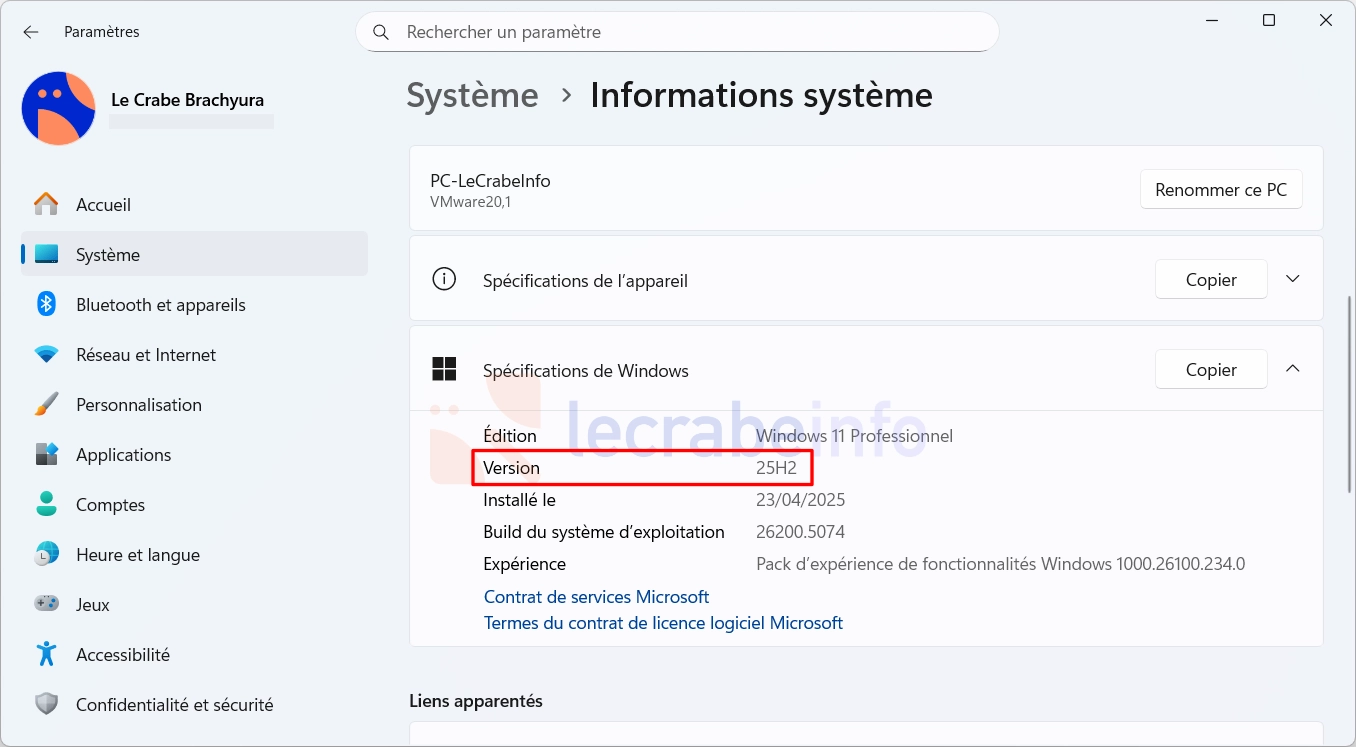Collapse Spécifications de Windows chevron
Image resolution: width=1356 pixels, height=747 pixels.
(1293, 369)
